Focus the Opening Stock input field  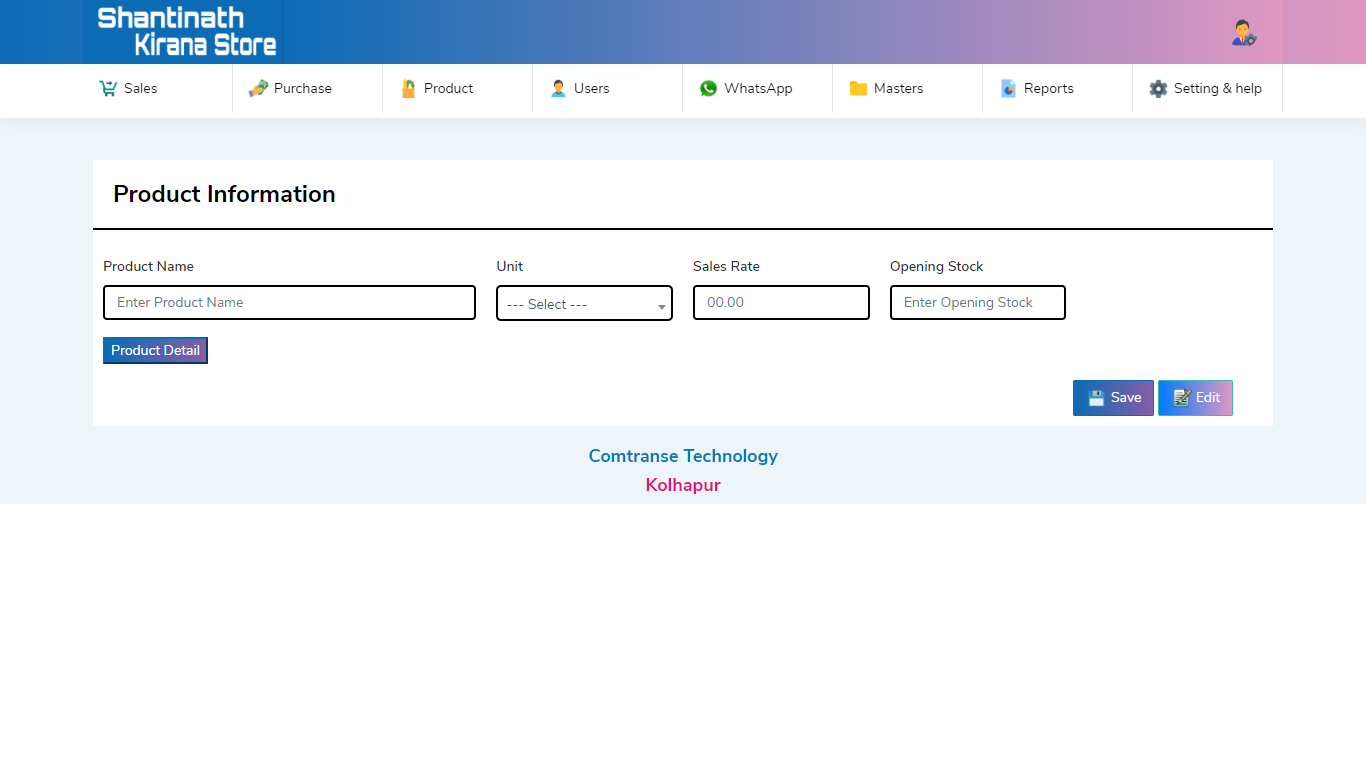click(978, 302)
